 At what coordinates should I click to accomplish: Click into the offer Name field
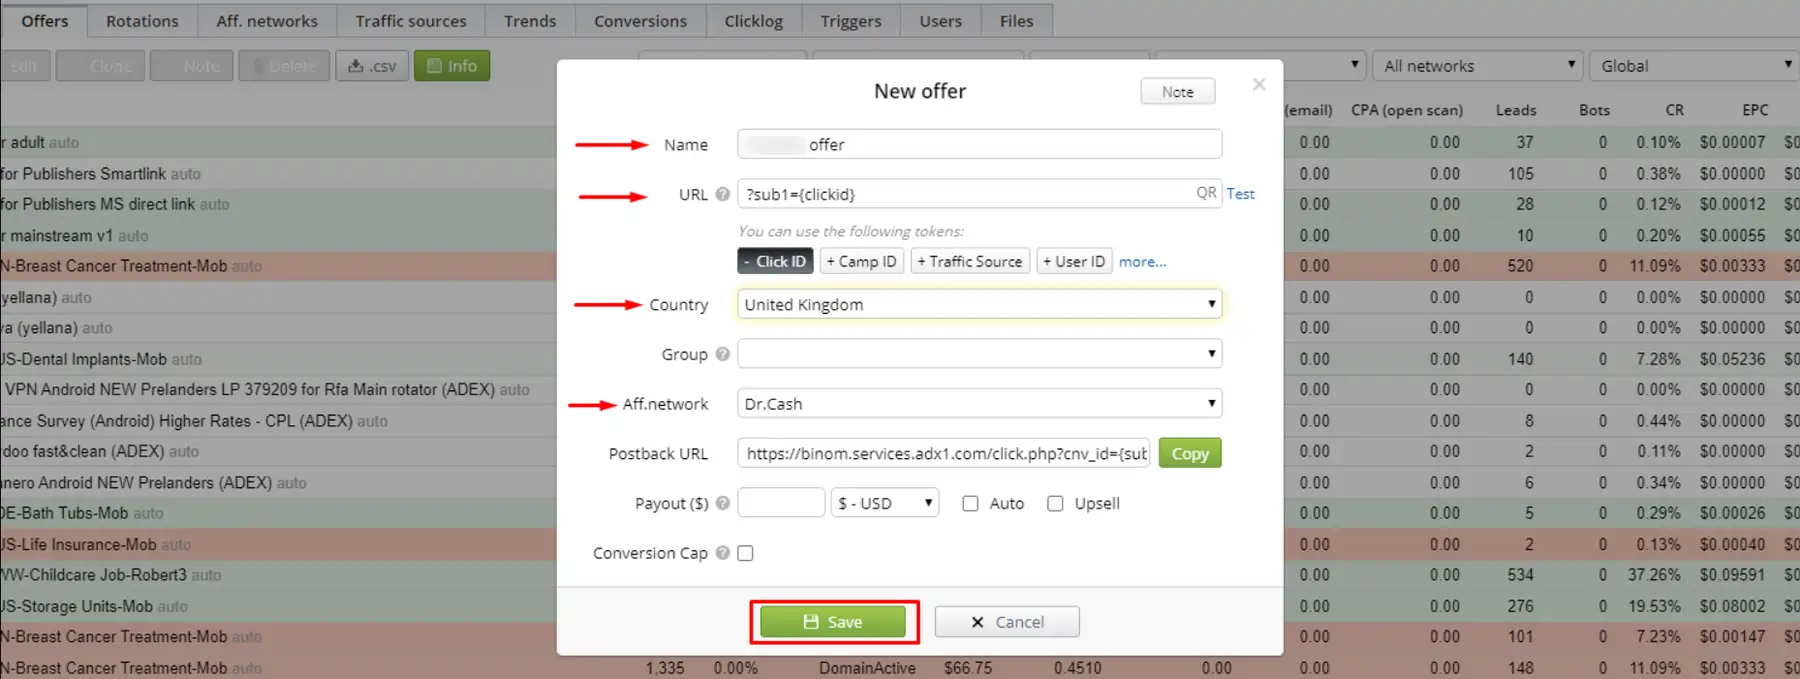[x=979, y=144]
